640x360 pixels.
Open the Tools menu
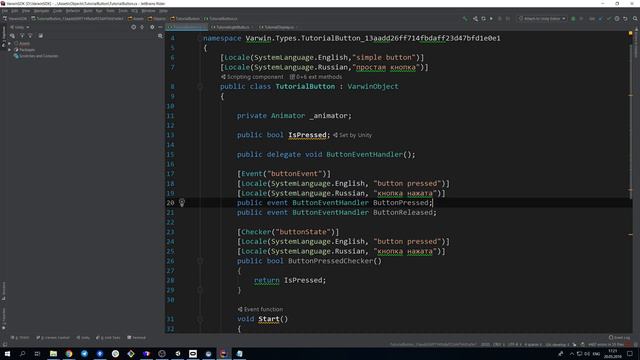click(122, 11)
